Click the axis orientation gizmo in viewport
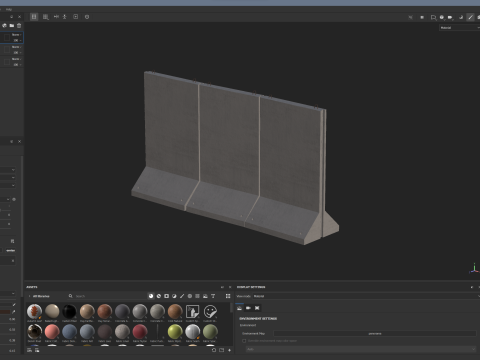This screenshot has width=480, height=360. [x=474, y=269]
